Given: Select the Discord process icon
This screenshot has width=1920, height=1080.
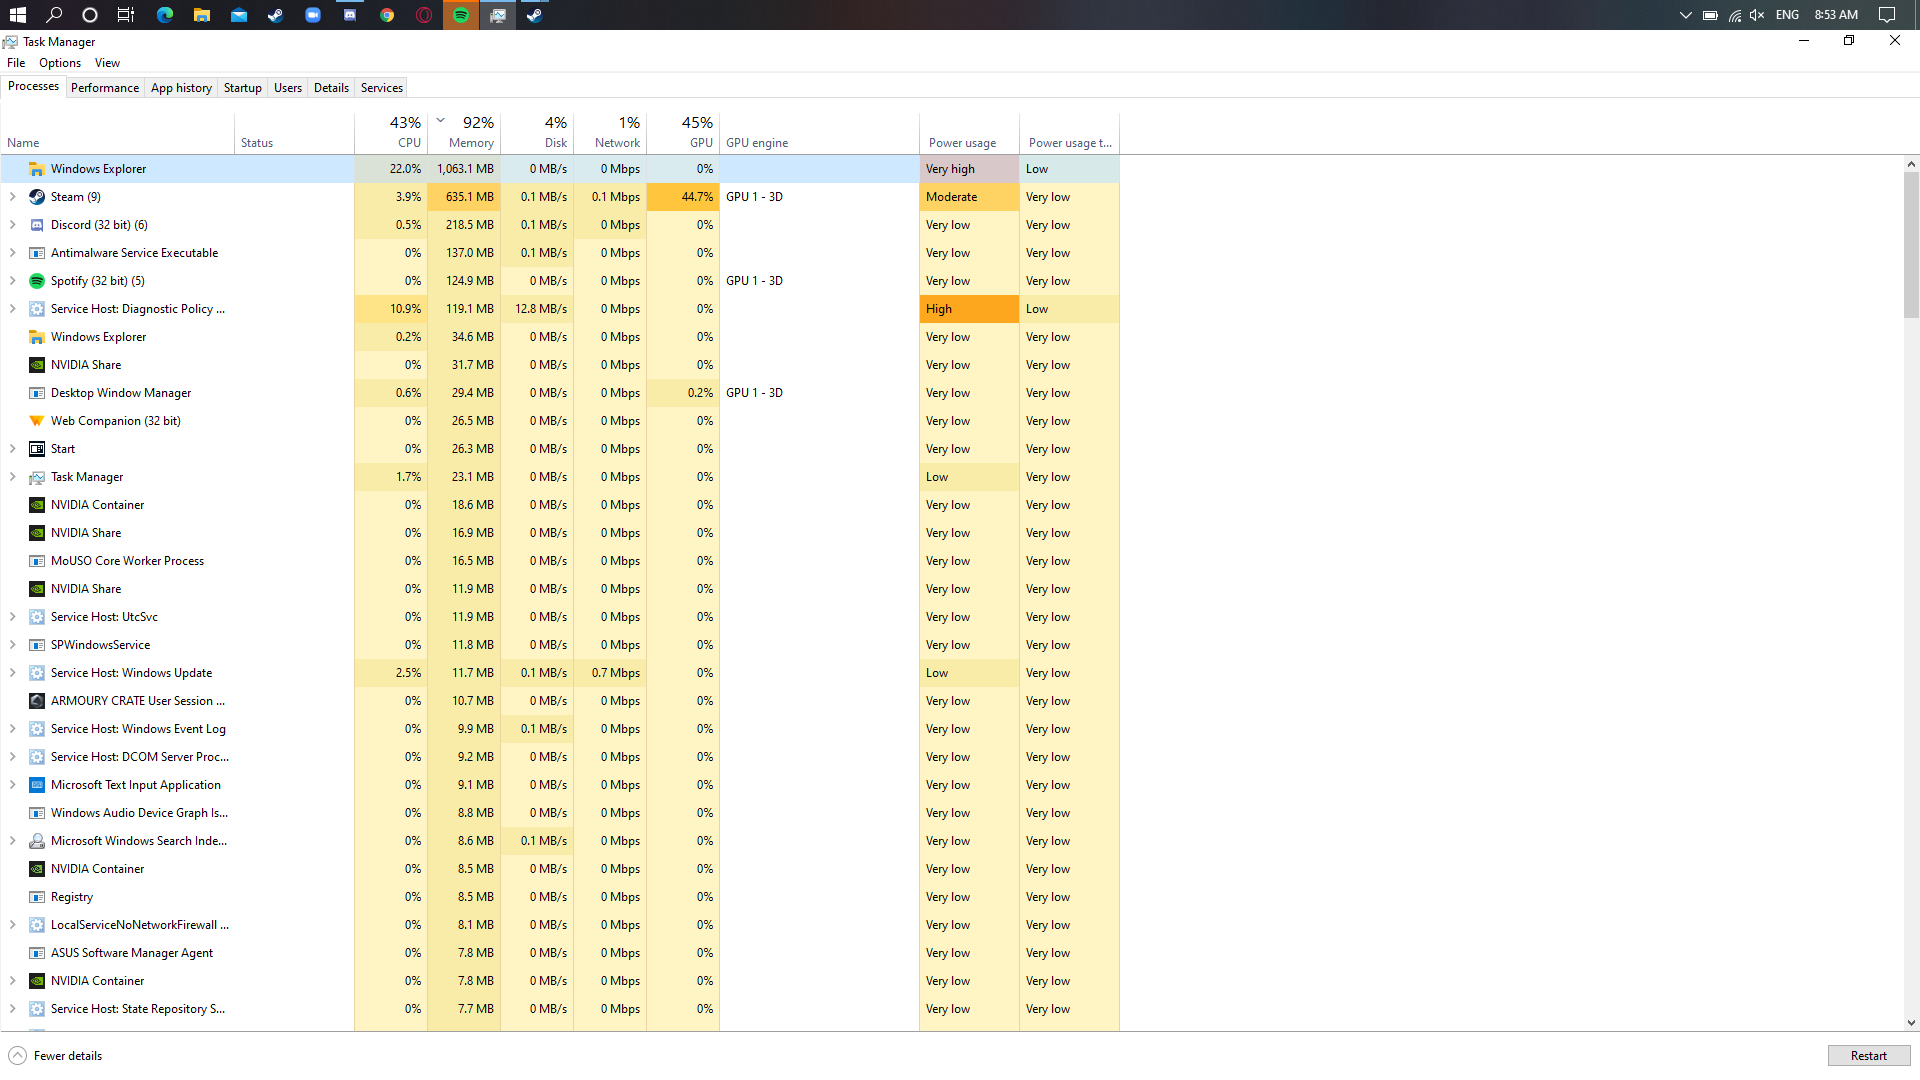Looking at the screenshot, I should click(x=37, y=225).
